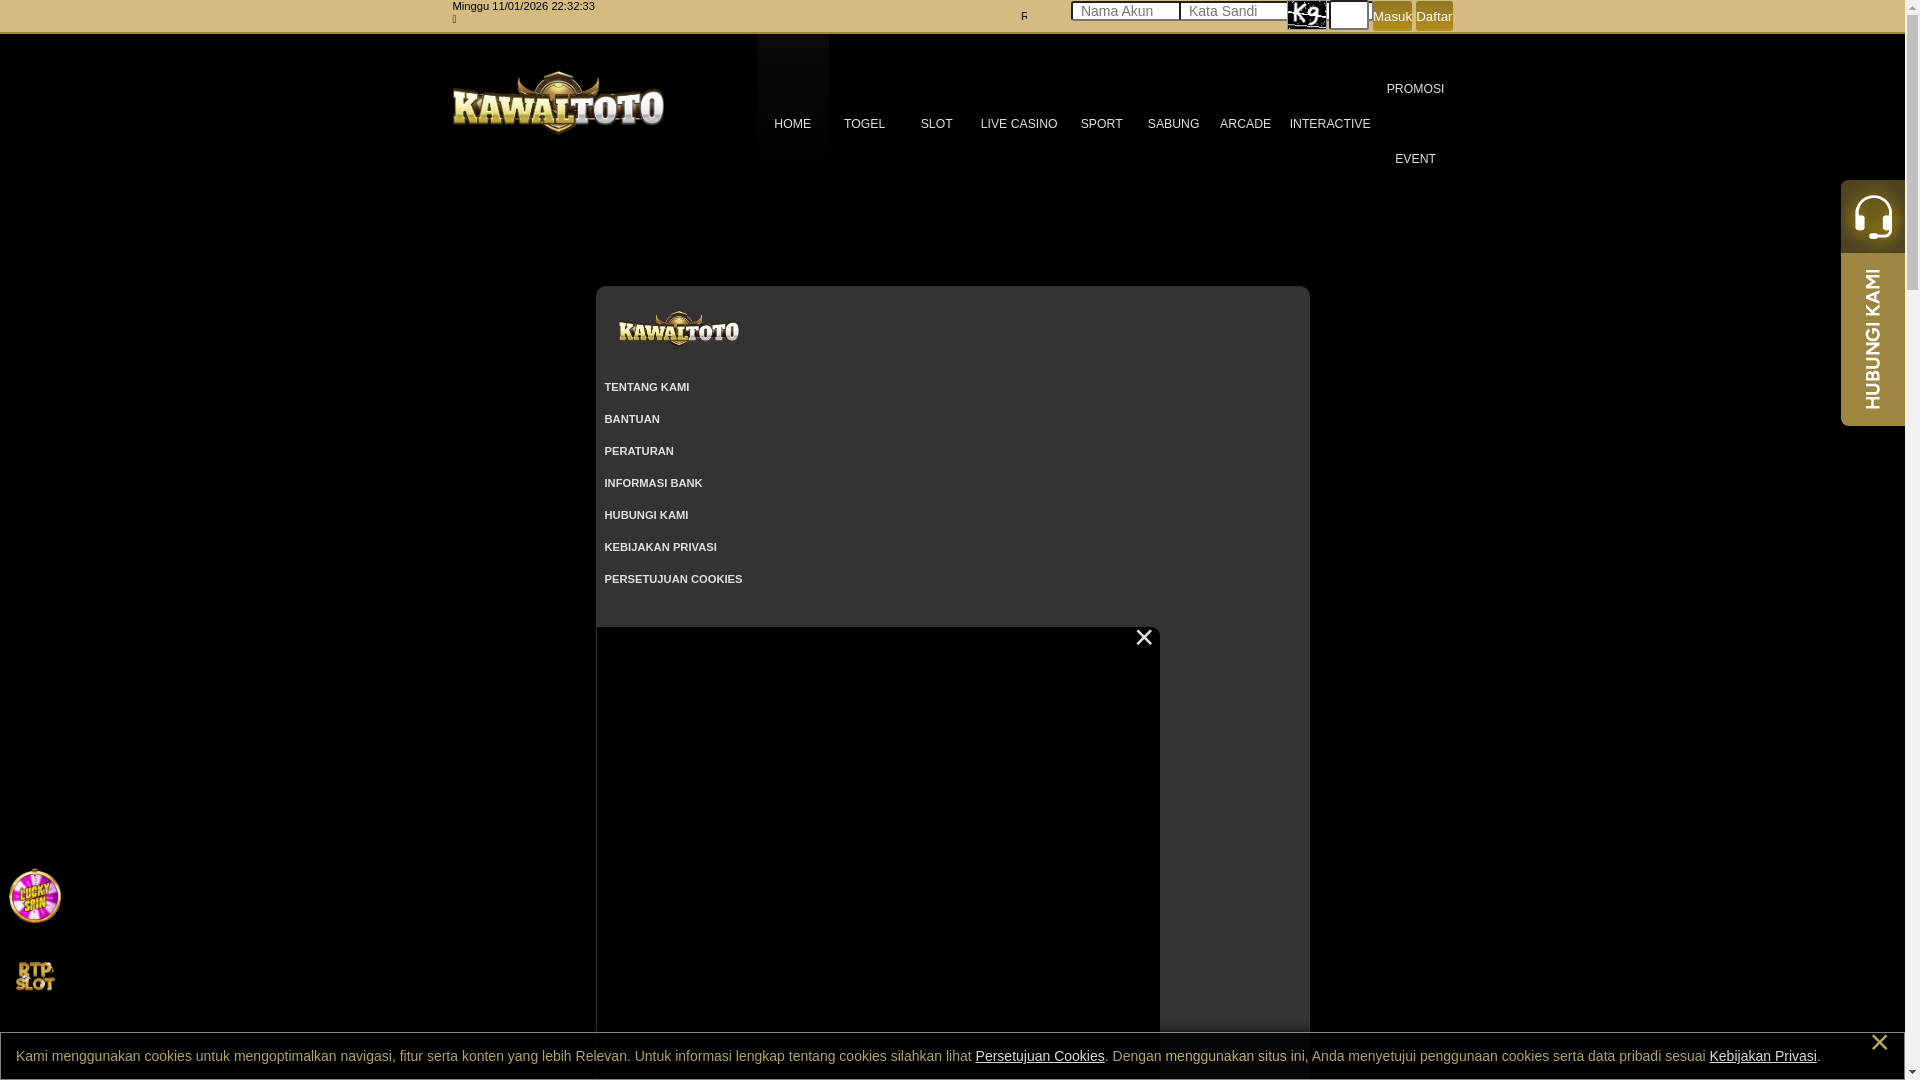Viewport: 1920px width, 1080px height.
Task: Open the EVENT menu
Action: pos(1415,159)
